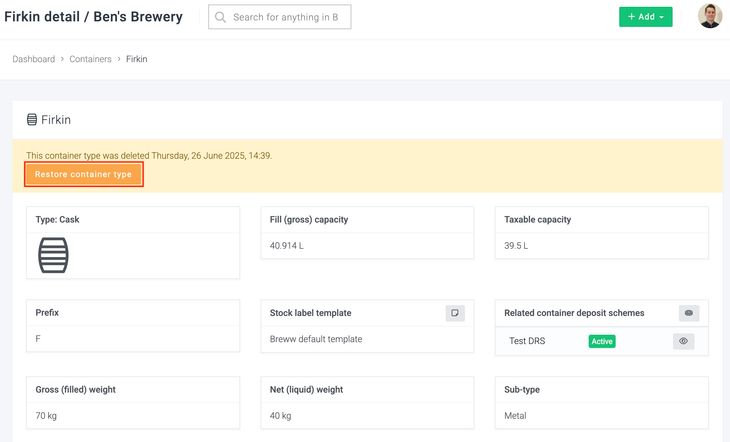Image resolution: width=730 pixels, height=442 pixels.
Task: Click the small barrel icon beside Firkin heading
Action: tap(32, 120)
